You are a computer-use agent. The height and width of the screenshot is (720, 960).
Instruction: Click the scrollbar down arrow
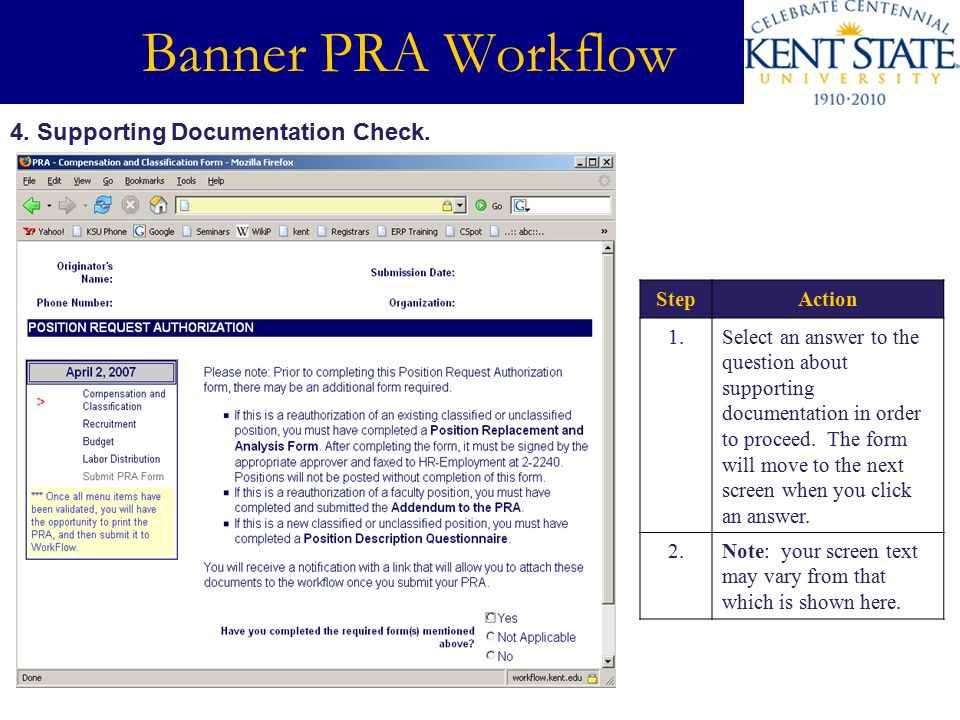(x=608, y=661)
